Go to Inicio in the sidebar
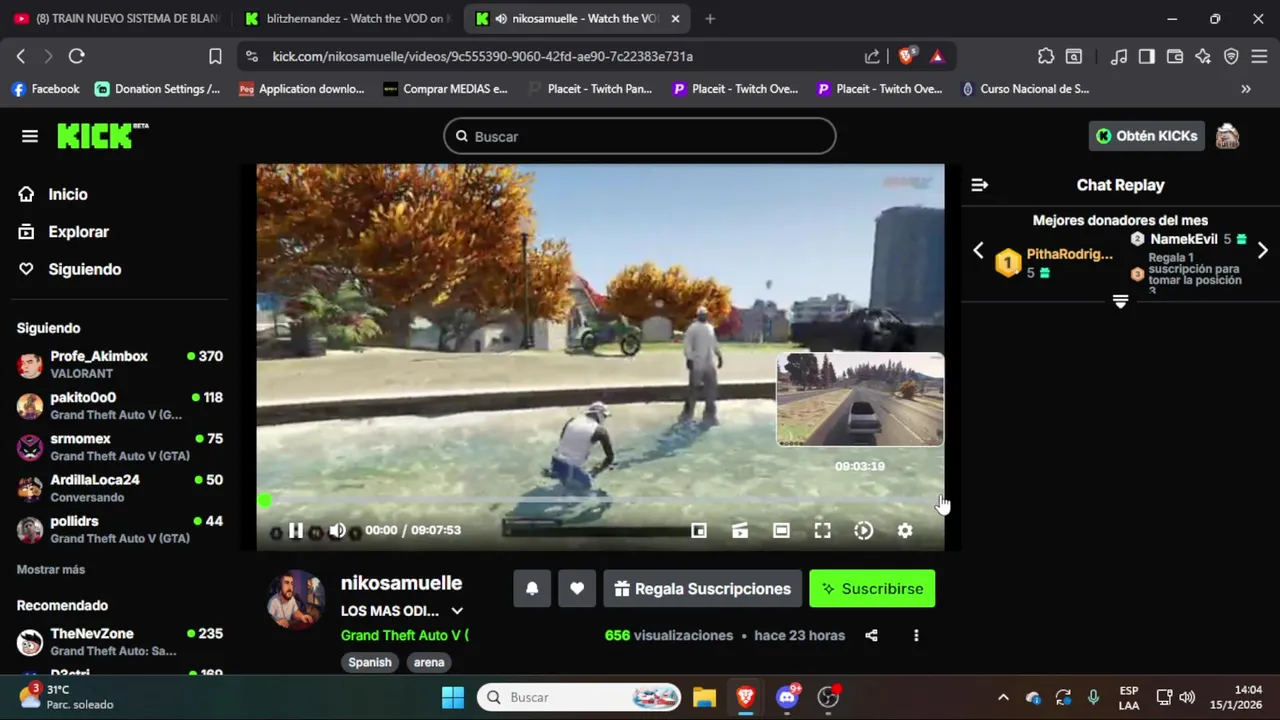This screenshot has width=1280, height=720. pyautogui.click(x=68, y=194)
